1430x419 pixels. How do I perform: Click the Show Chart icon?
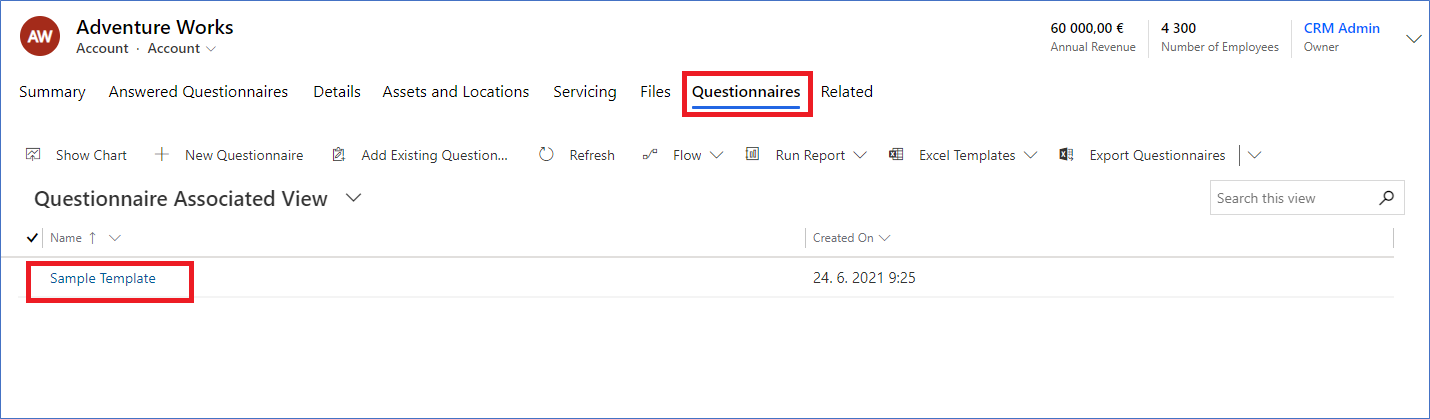coord(33,154)
